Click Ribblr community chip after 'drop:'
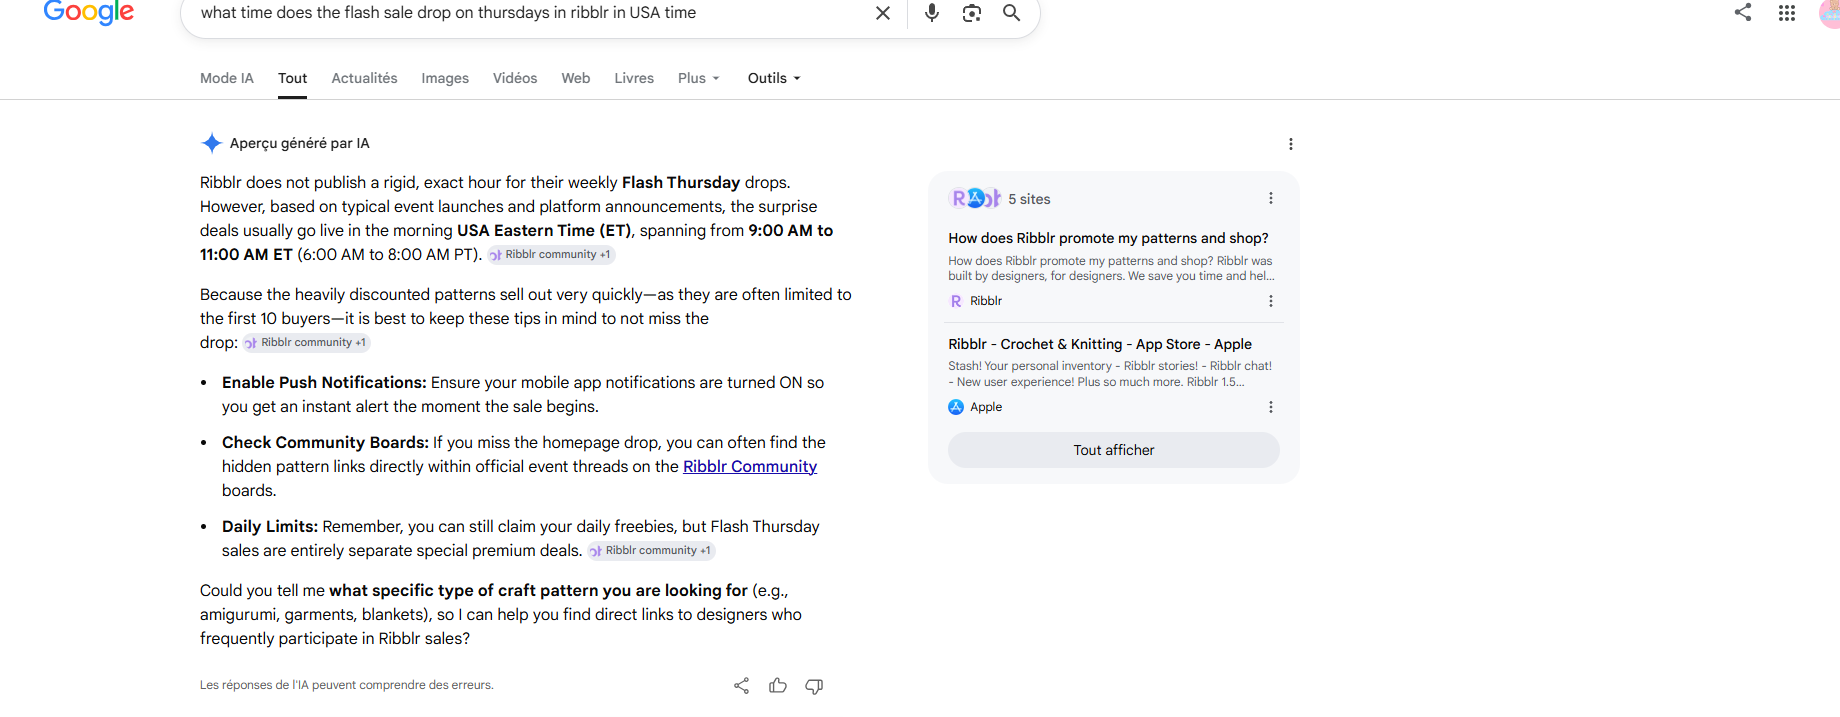Viewport: 1840px width, 717px height. [307, 343]
